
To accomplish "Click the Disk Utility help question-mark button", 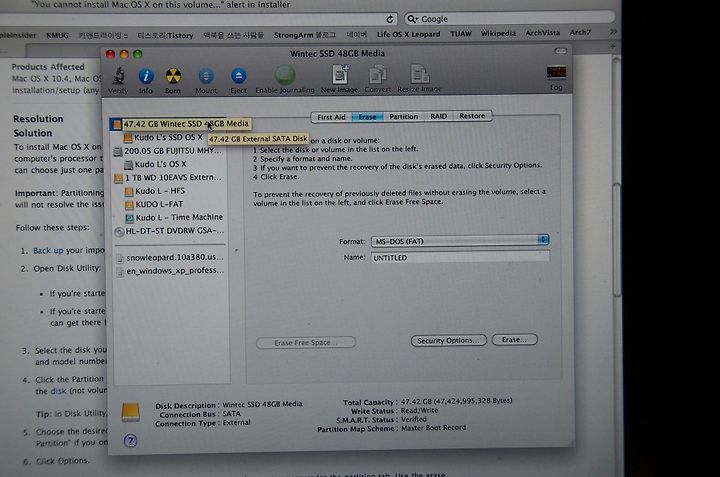I will tap(130, 441).
